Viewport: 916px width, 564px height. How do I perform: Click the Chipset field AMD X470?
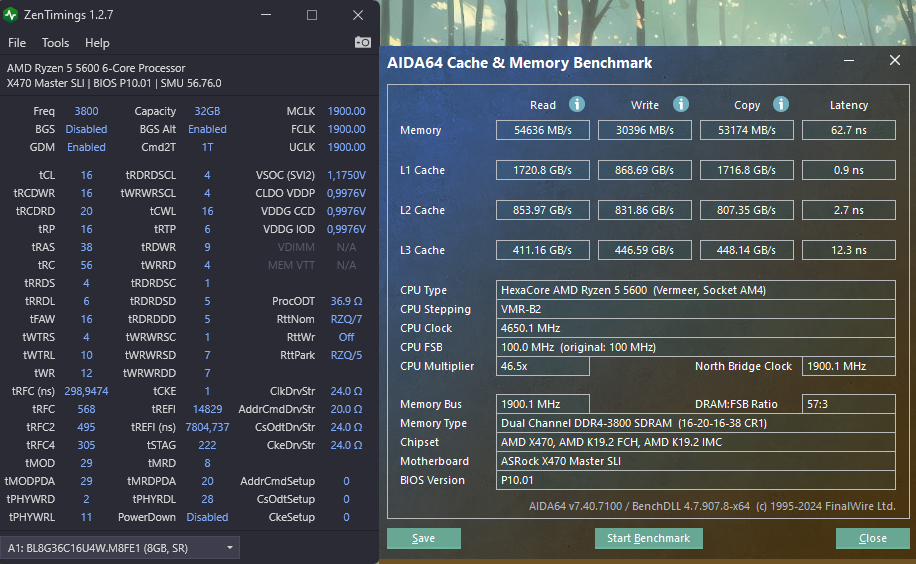(x=696, y=442)
